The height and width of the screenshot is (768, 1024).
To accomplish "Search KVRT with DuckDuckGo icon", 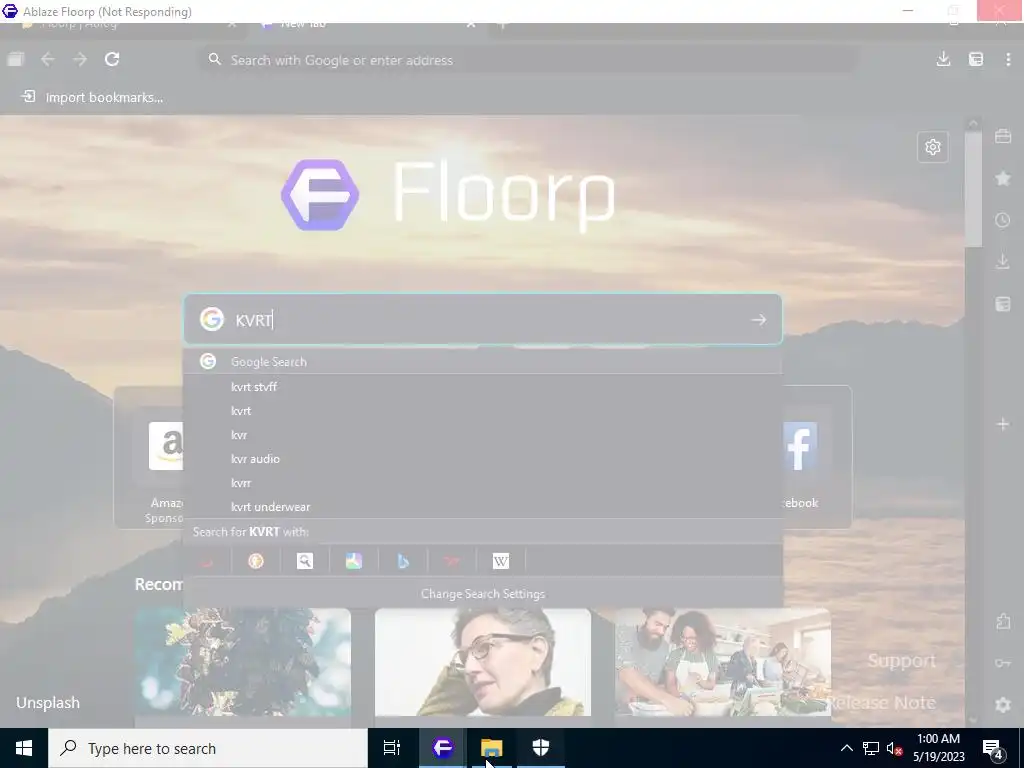I will [256, 561].
